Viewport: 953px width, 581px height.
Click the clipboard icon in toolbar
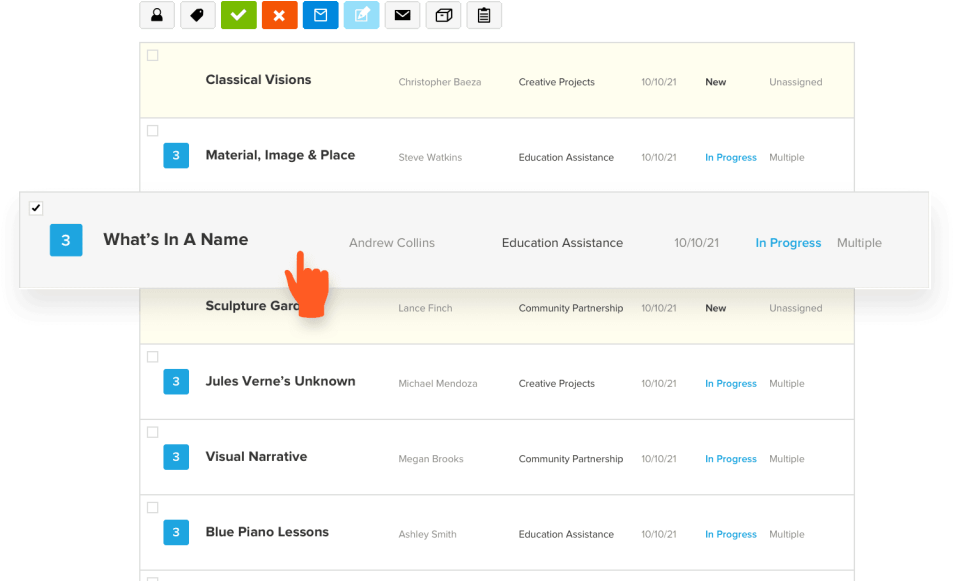484,15
